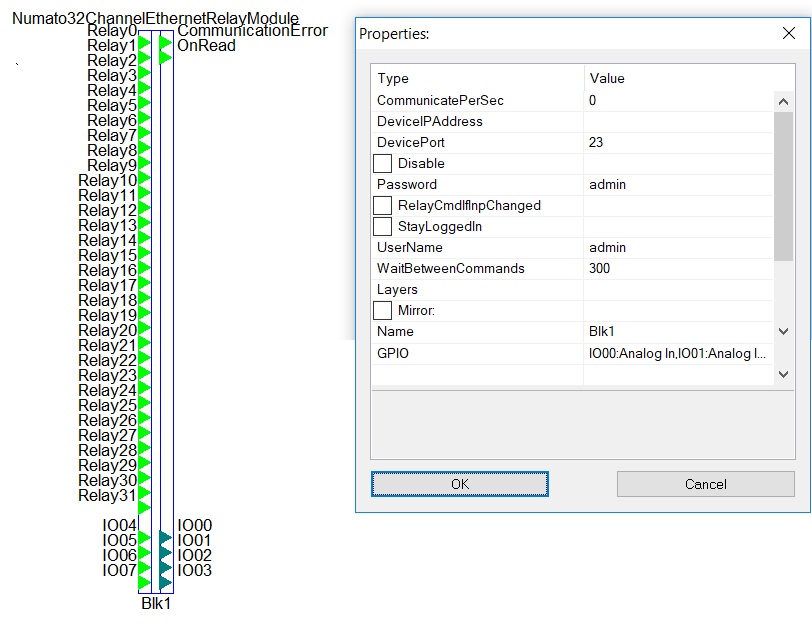Image resolution: width=812 pixels, height=626 pixels.
Task: Click the OnRead output label
Action: [206, 46]
